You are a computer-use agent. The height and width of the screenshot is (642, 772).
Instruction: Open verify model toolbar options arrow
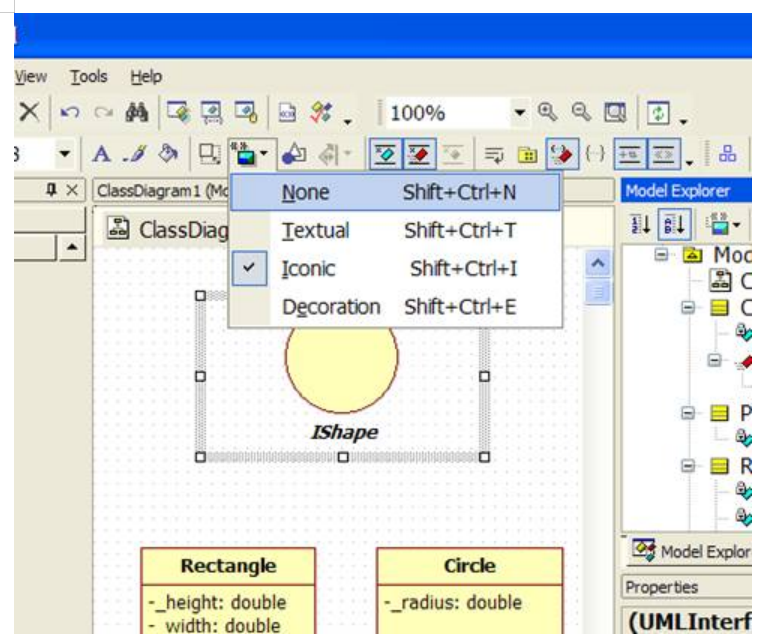(348, 121)
